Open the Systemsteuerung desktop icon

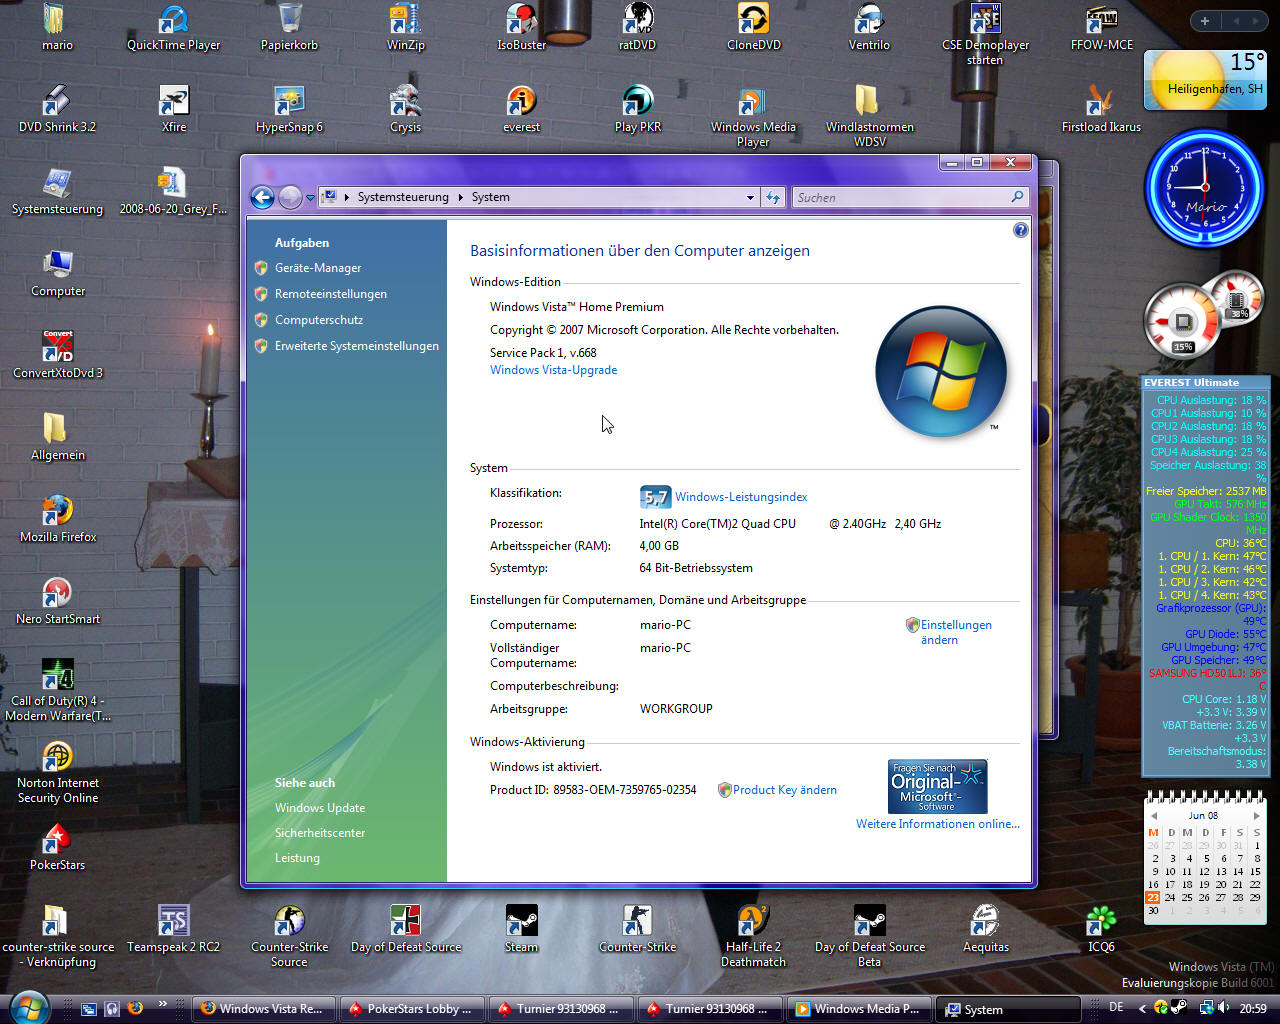coord(57,191)
